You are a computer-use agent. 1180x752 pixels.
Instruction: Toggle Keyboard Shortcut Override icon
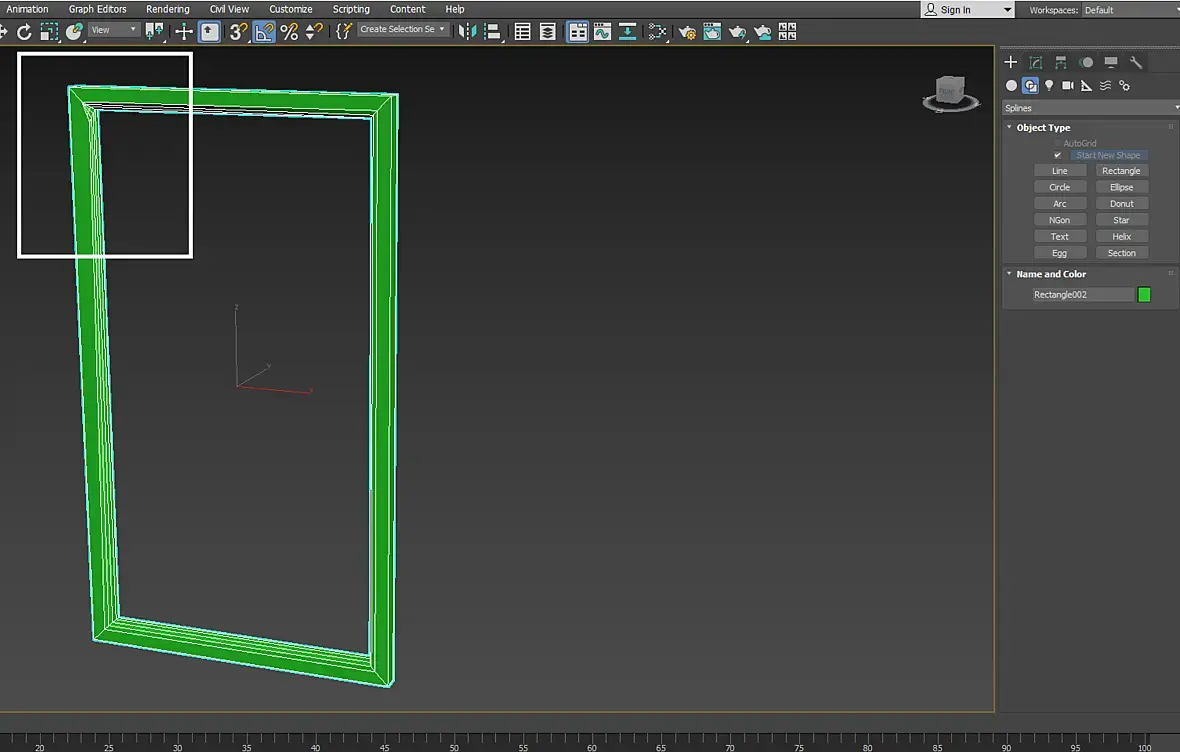(209, 32)
